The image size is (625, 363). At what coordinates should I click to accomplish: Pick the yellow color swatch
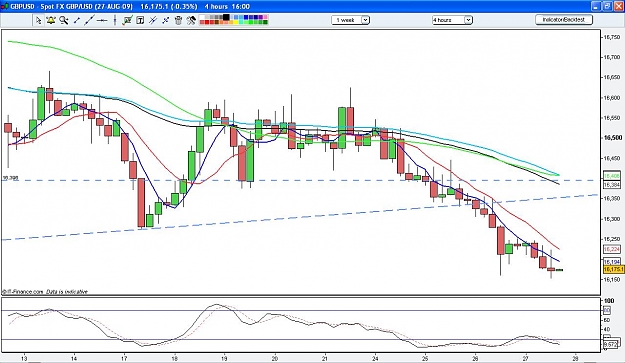236,22
